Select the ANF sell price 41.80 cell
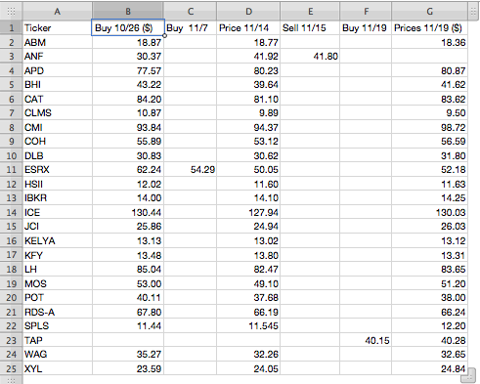This screenshot has width=480, height=384. click(x=310, y=56)
